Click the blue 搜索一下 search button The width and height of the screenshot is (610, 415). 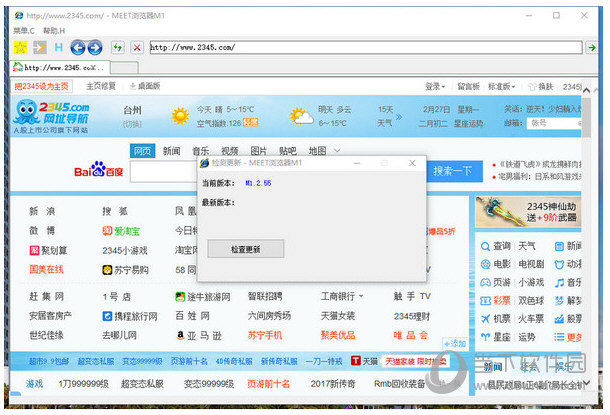(452, 171)
